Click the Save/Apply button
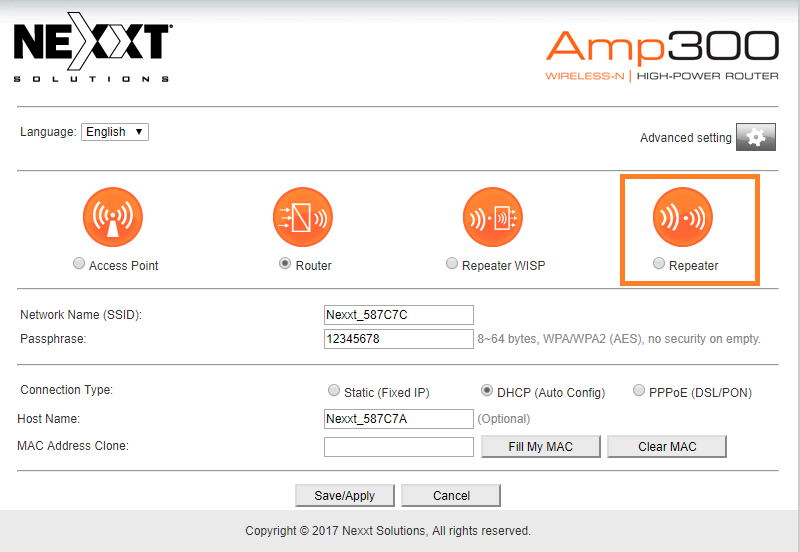 point(345,495)
